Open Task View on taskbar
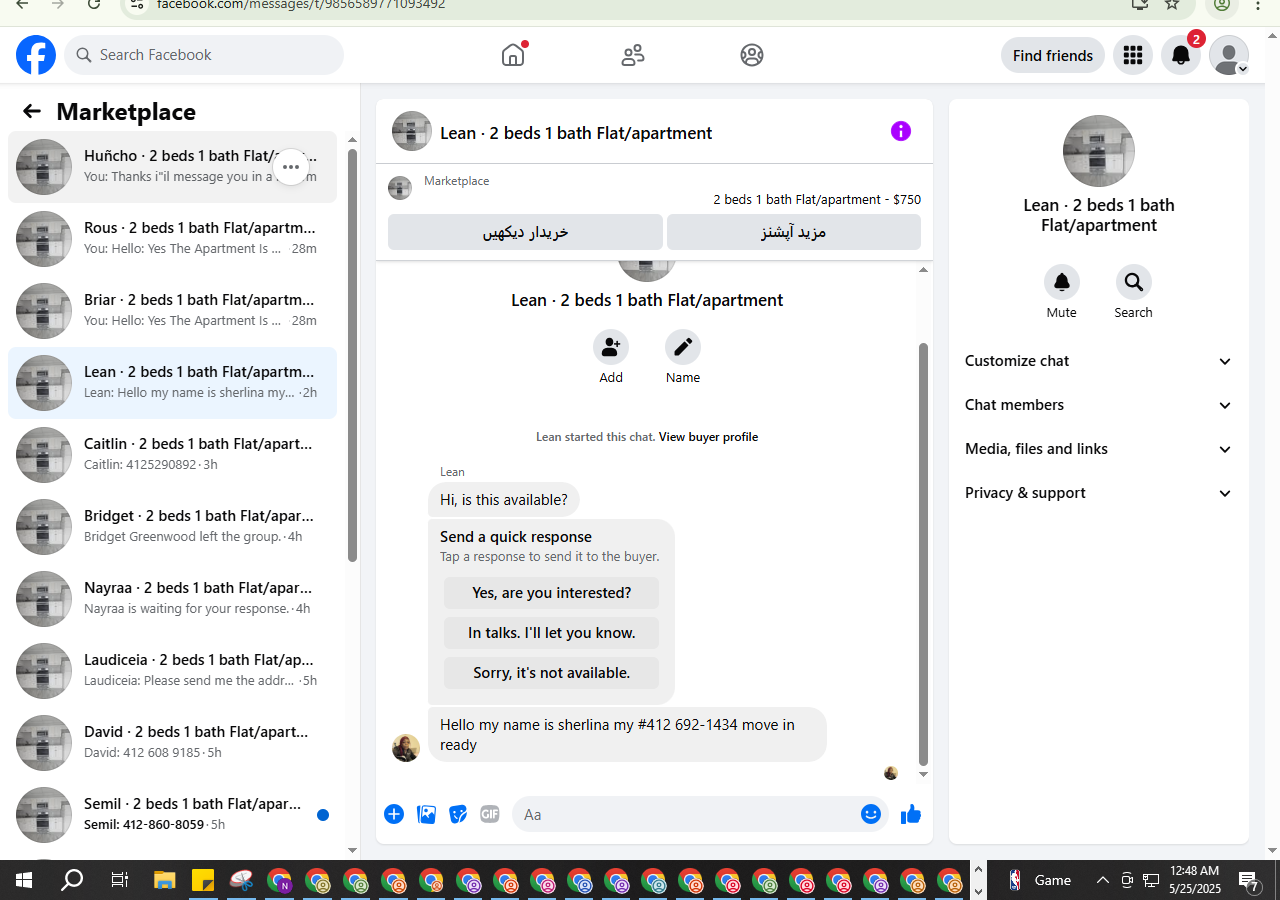Image resolution: width=1280 pixels, height=900 pixels. [x=119, y=880]
